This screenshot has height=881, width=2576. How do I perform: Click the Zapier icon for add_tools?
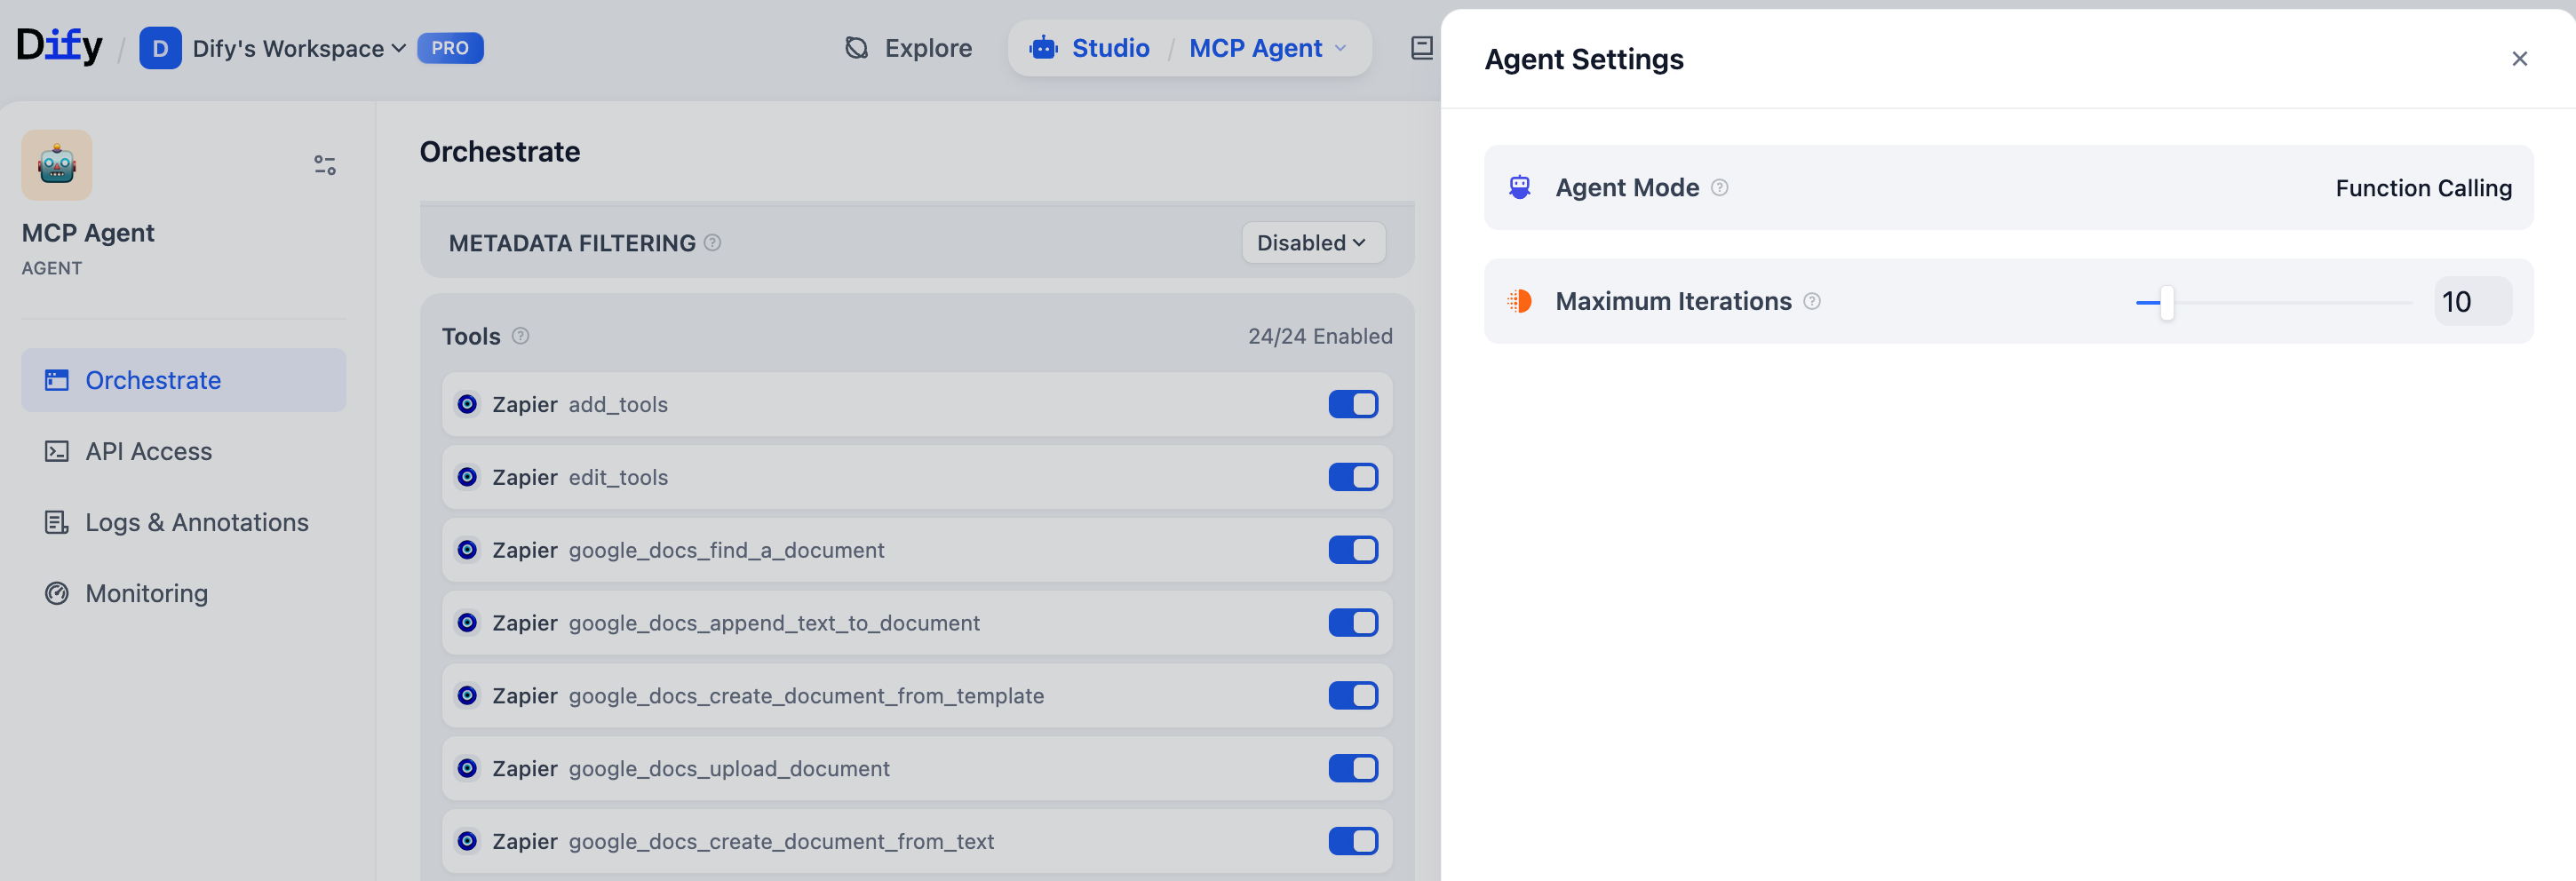[467, 404]
